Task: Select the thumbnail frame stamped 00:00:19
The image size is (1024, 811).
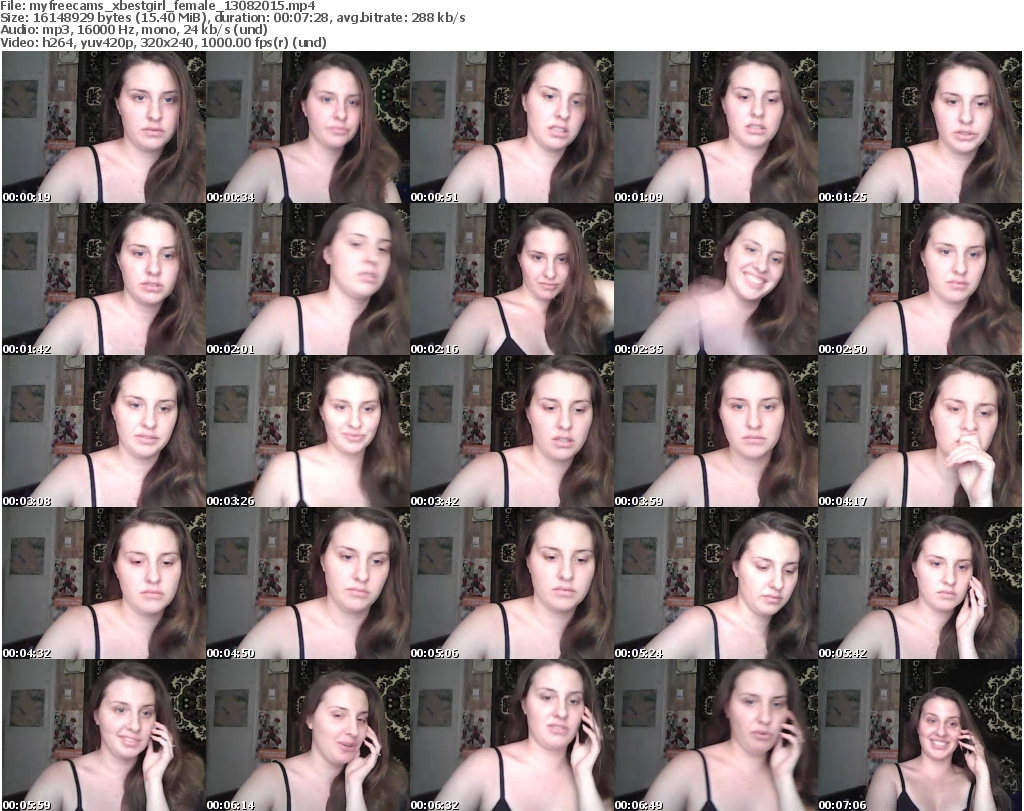Action: tap(104, 127)
